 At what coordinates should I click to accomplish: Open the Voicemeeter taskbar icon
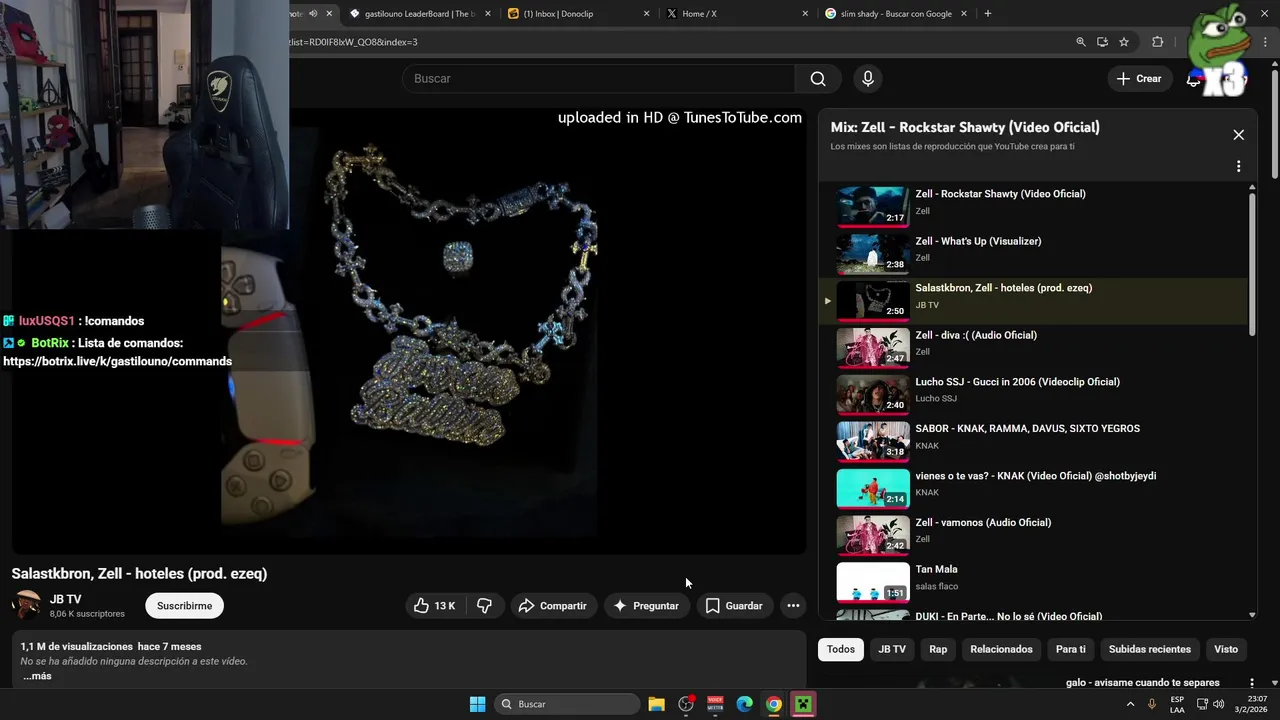point(715,704)
